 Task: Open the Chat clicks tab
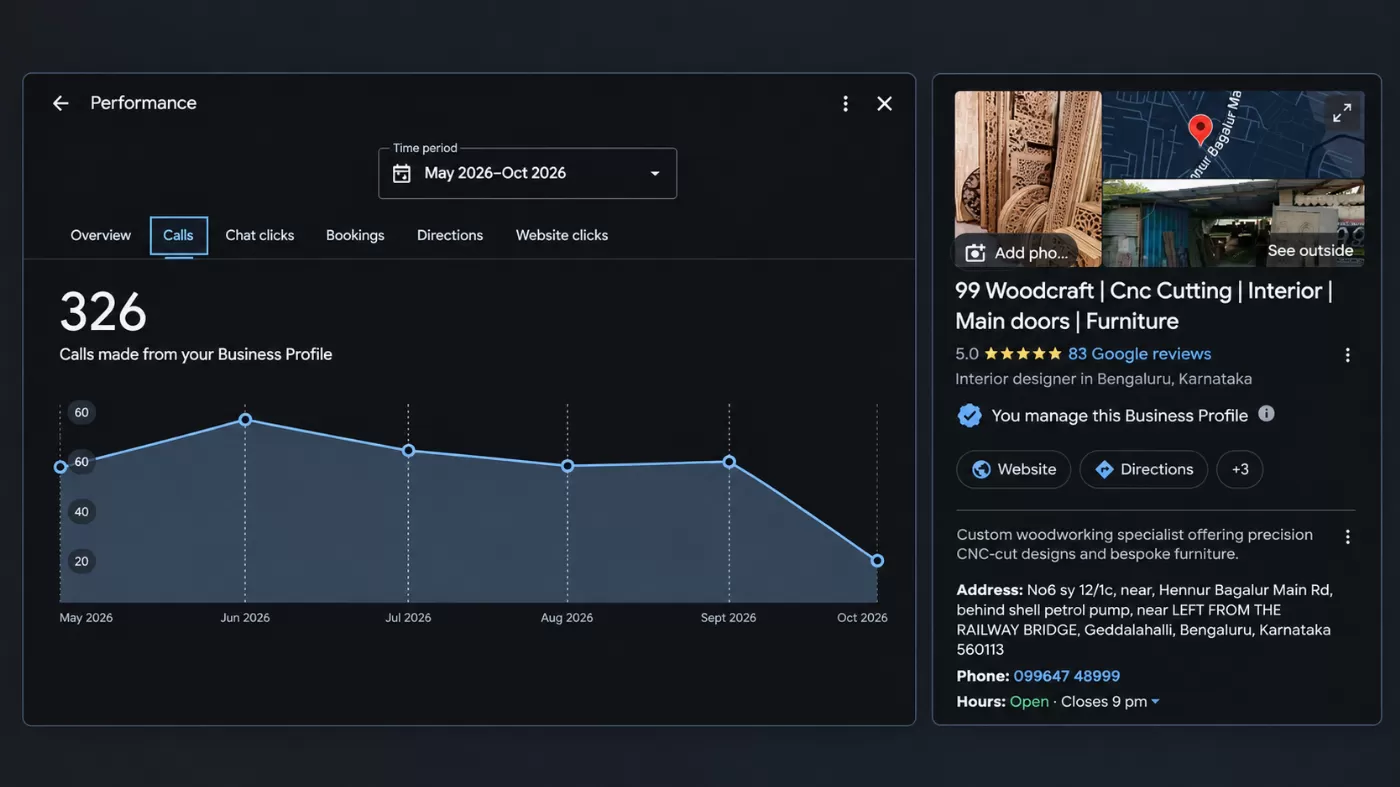pos(260,235)
